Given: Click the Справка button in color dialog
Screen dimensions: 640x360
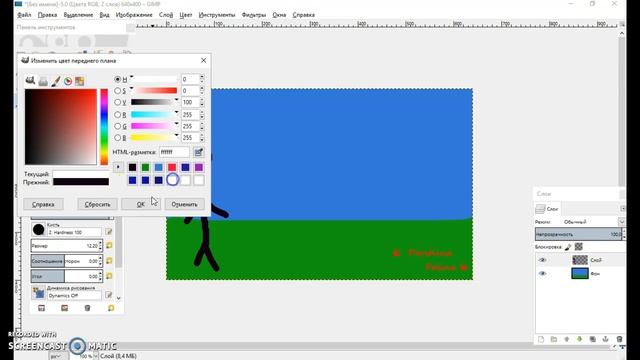Looking at the screenshot, I should (x=43, y=204).
